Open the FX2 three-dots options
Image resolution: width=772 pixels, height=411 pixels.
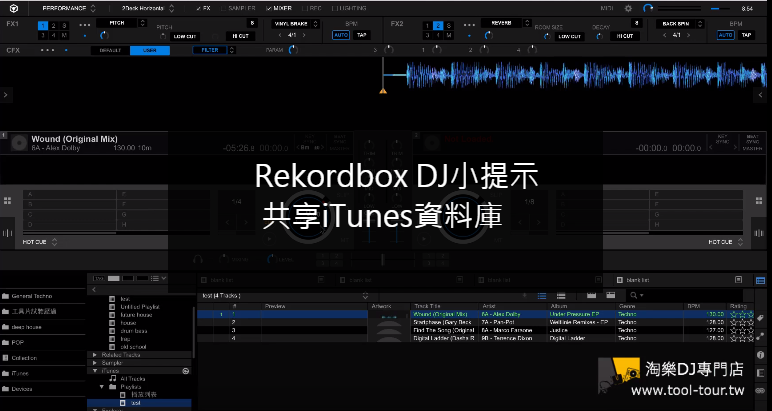click(x=469, y=25)
